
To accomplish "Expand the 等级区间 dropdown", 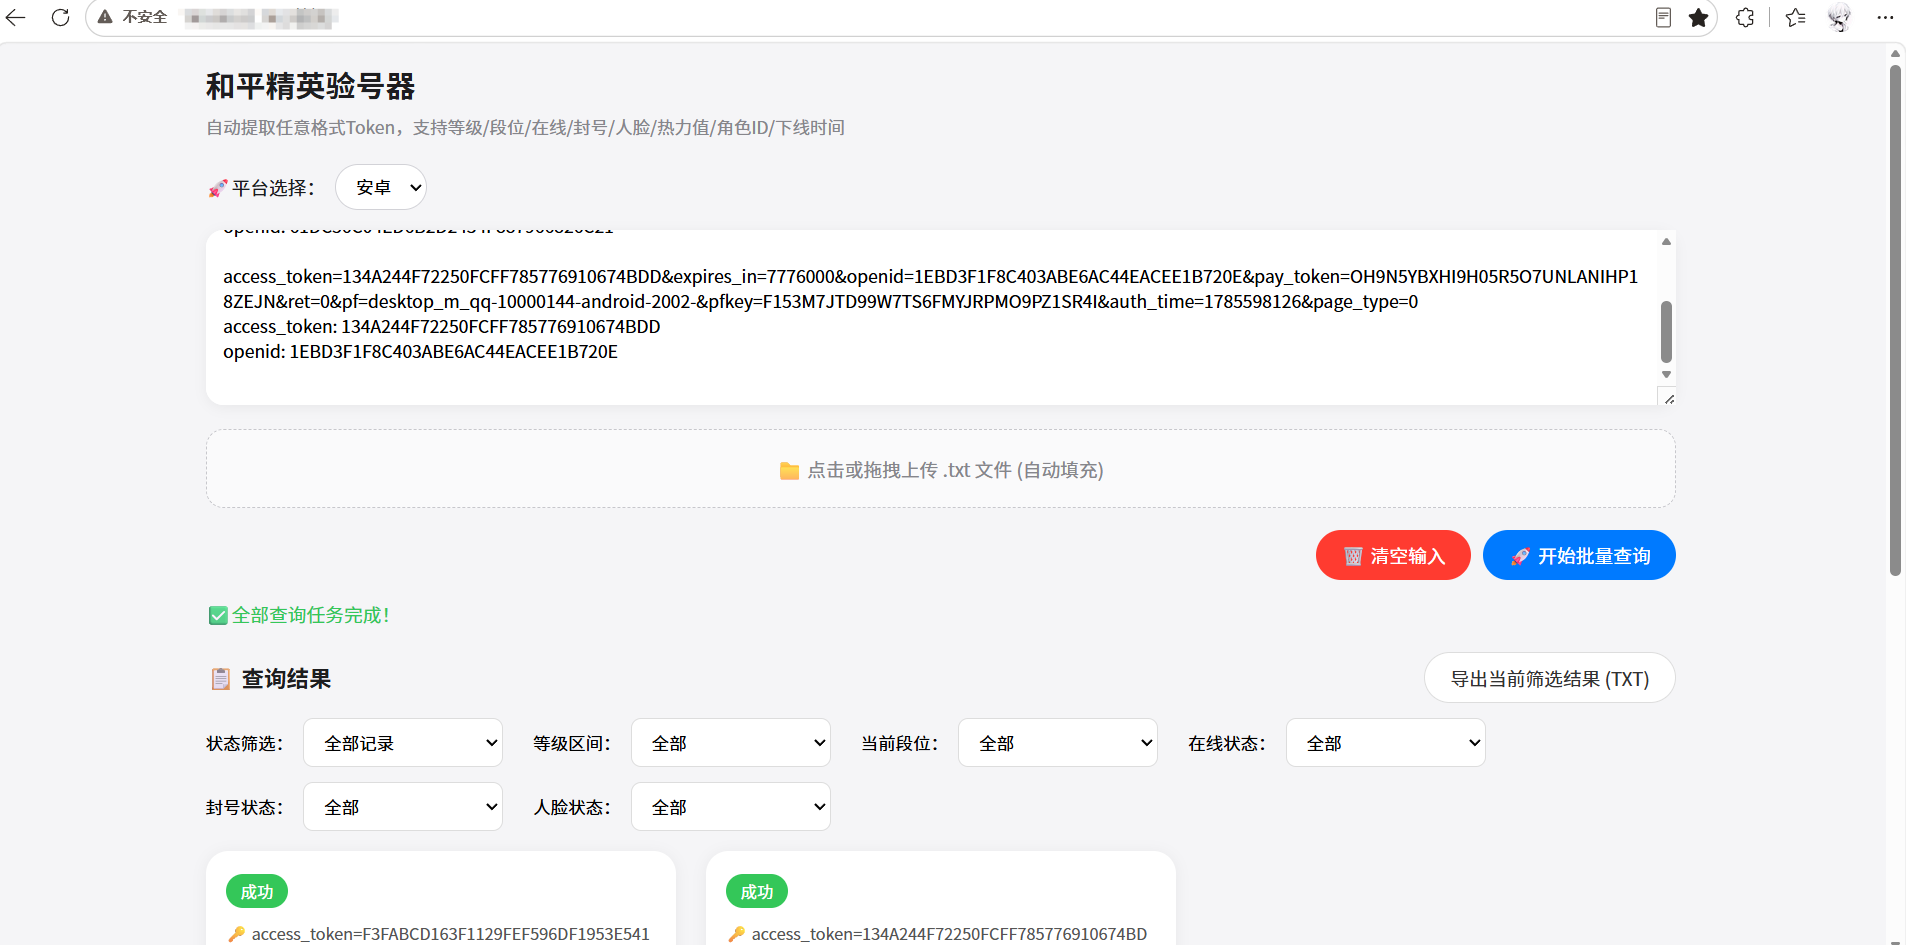I will (731, 743).
